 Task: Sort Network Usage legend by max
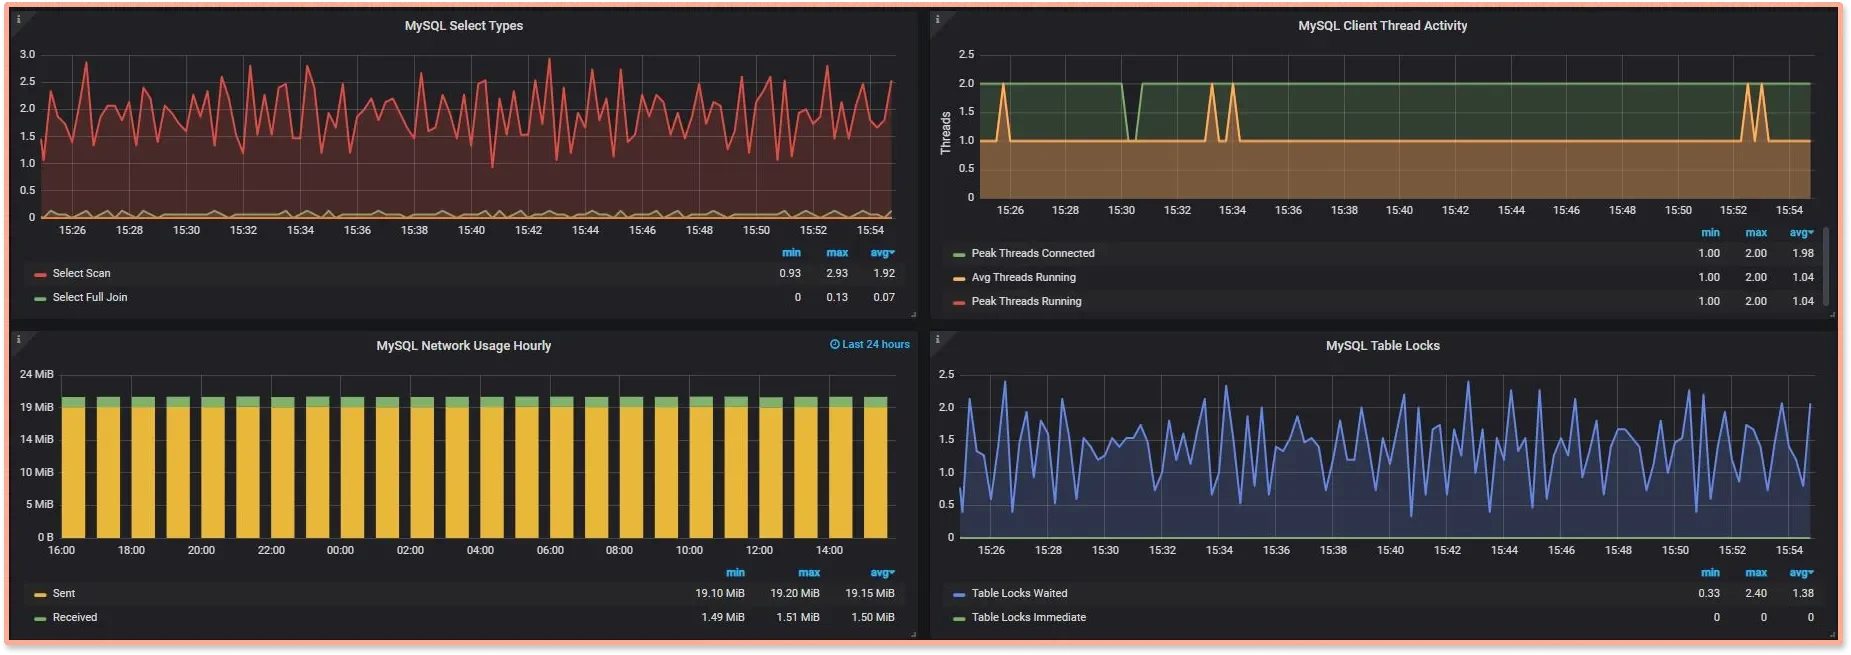tap(809, 573)
